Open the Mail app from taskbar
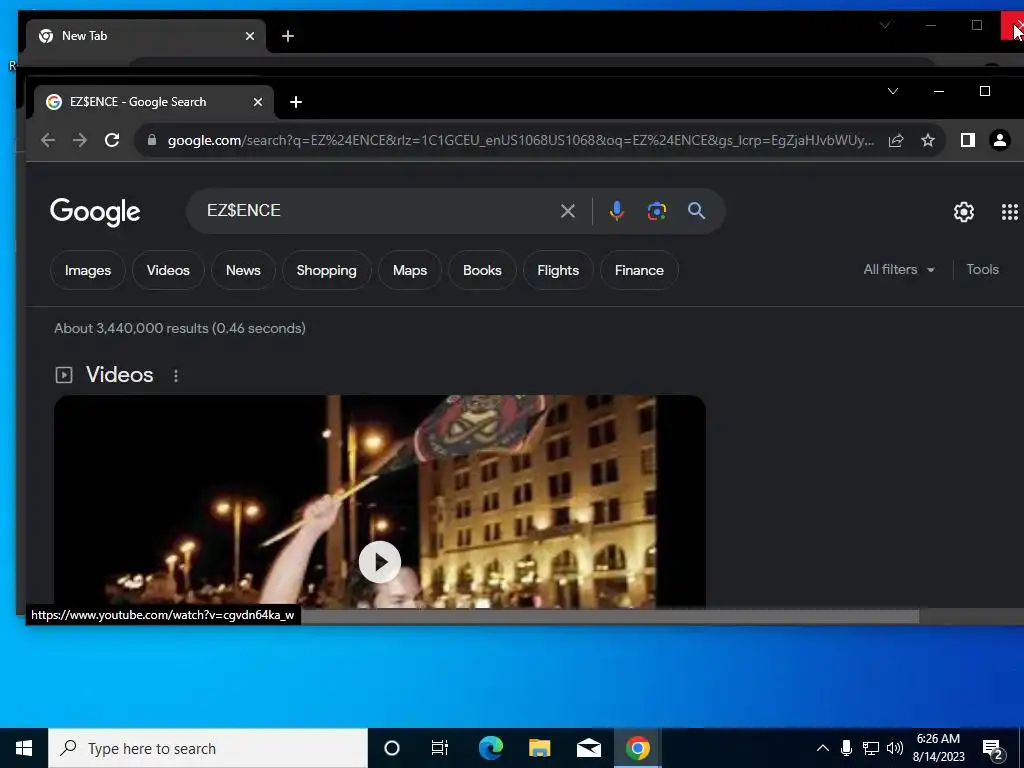This screenshot has height=768, width=1024. point(588,748)
